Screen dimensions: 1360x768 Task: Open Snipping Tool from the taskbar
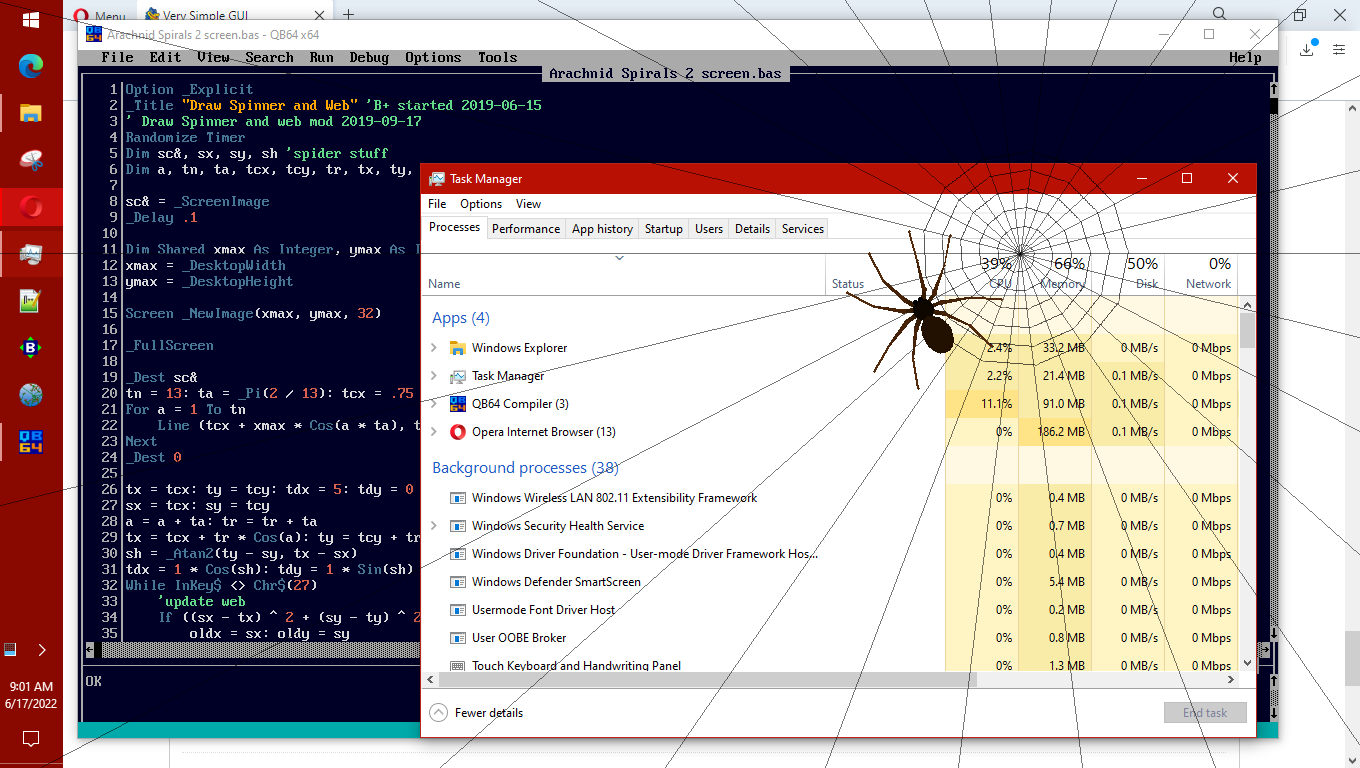coord(31,160)
